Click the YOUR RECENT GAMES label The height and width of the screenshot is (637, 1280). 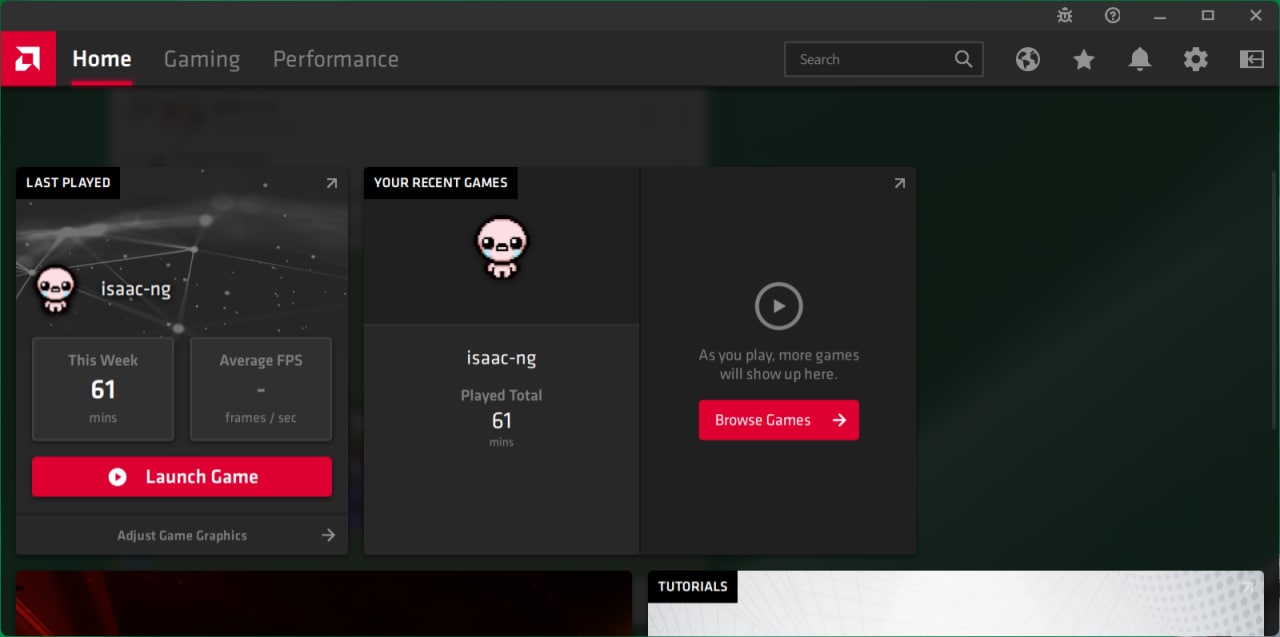click(441, 183)
